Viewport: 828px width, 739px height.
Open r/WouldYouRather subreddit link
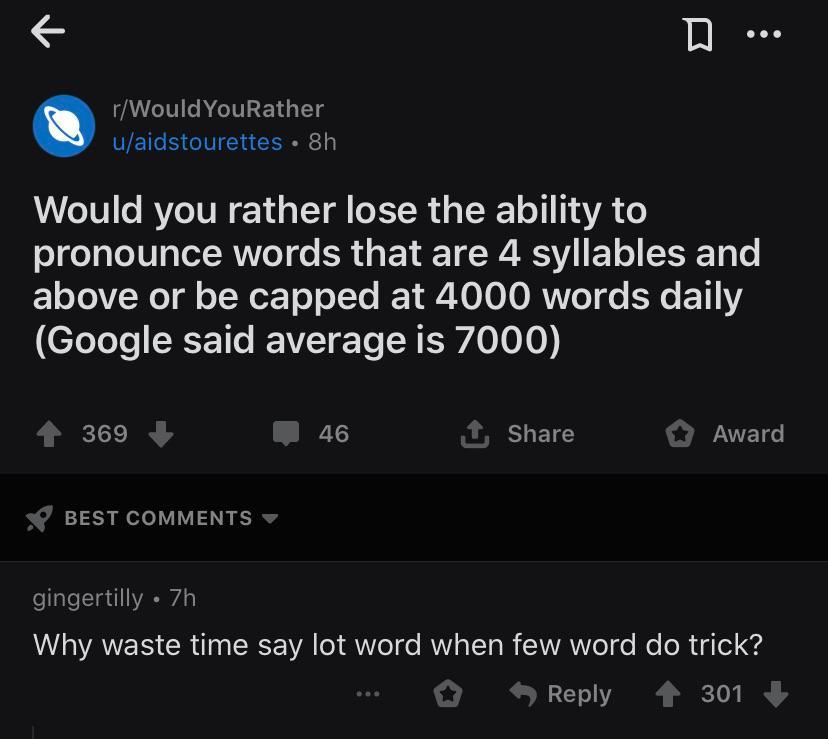(x=218, y=108)
